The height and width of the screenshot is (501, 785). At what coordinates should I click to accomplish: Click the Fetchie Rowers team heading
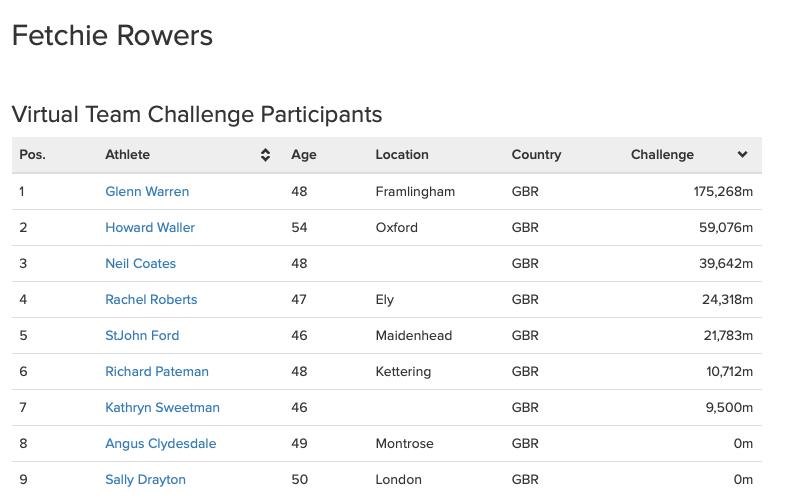pos(112,36)
